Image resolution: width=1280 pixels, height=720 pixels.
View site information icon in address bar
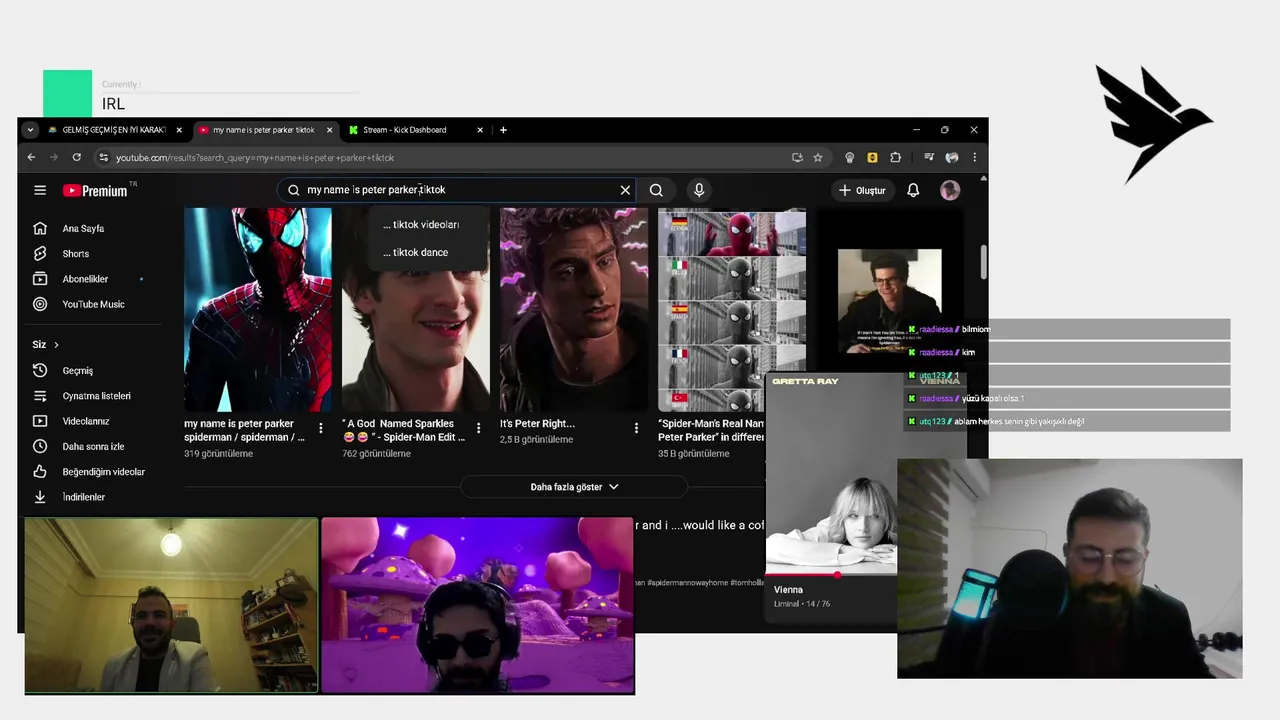tap(103, 157)
